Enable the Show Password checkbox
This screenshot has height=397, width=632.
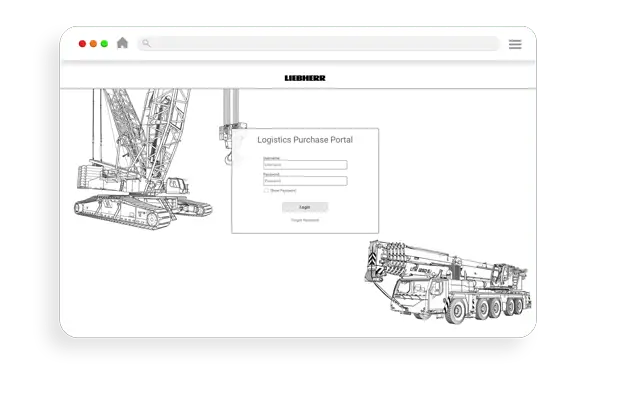tap(266, 191)
